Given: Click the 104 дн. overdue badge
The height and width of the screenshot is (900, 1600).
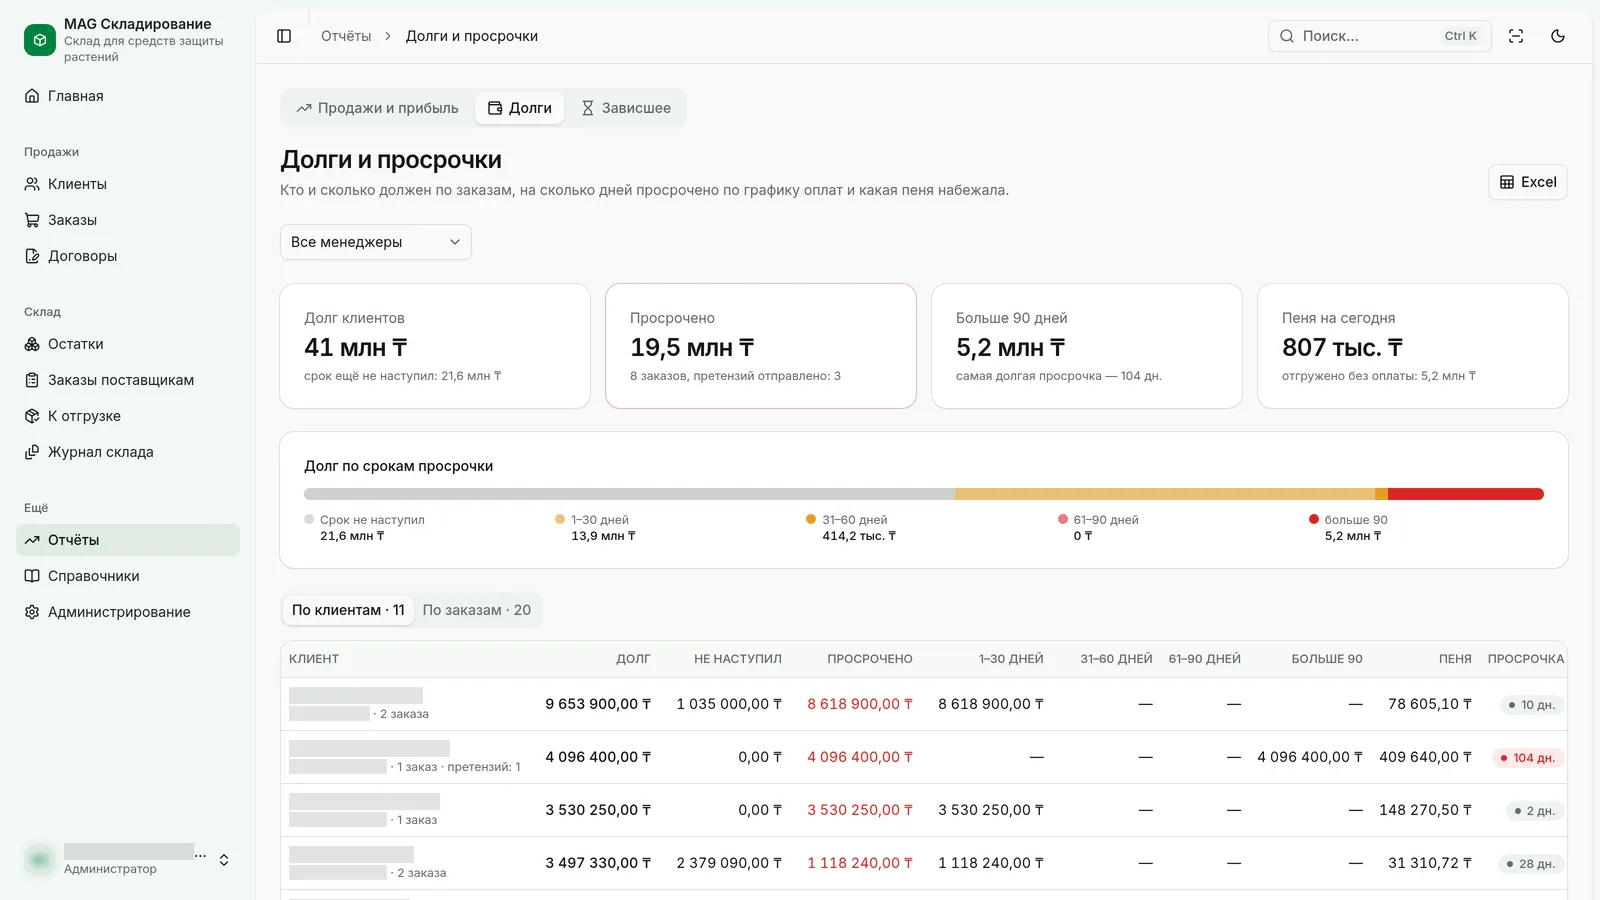Looking at the screenshot, I should (x=1527, y=758).
